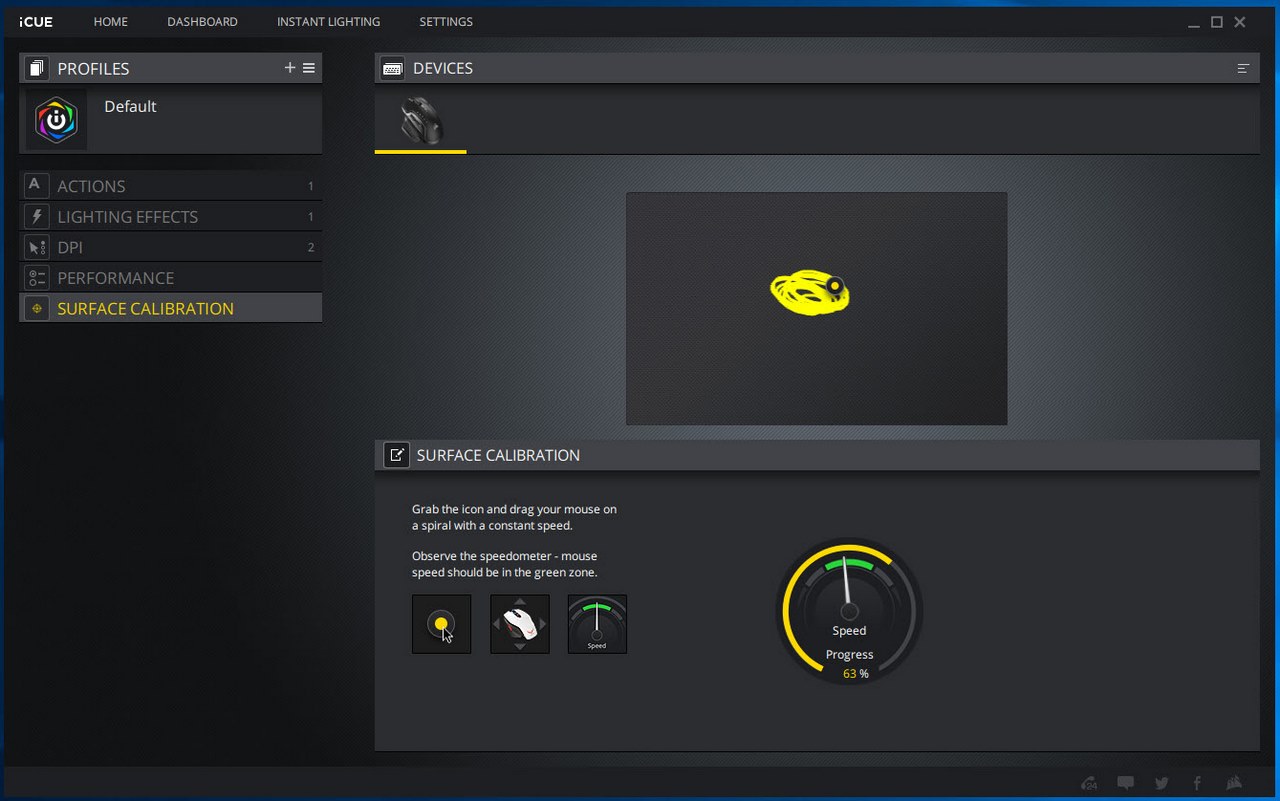
Task: Click the iCUE logo in the top bar
Action: click(36, 21)
